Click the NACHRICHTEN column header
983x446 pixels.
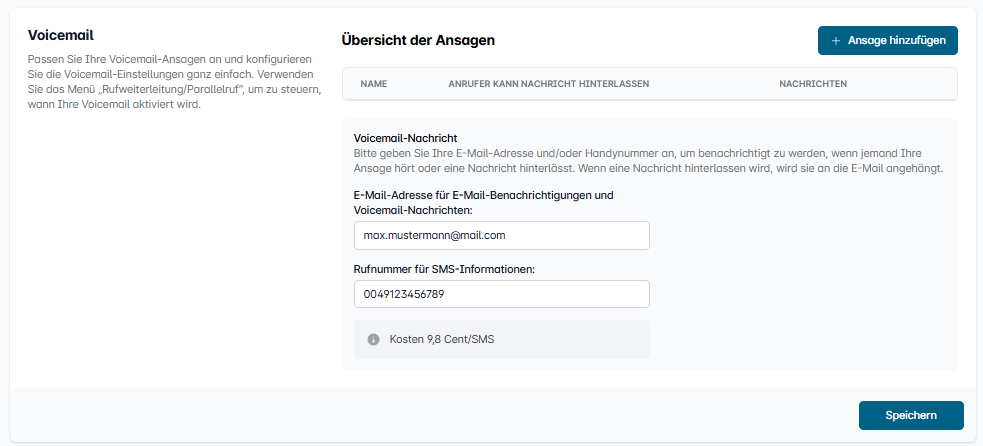pos(813,84)
